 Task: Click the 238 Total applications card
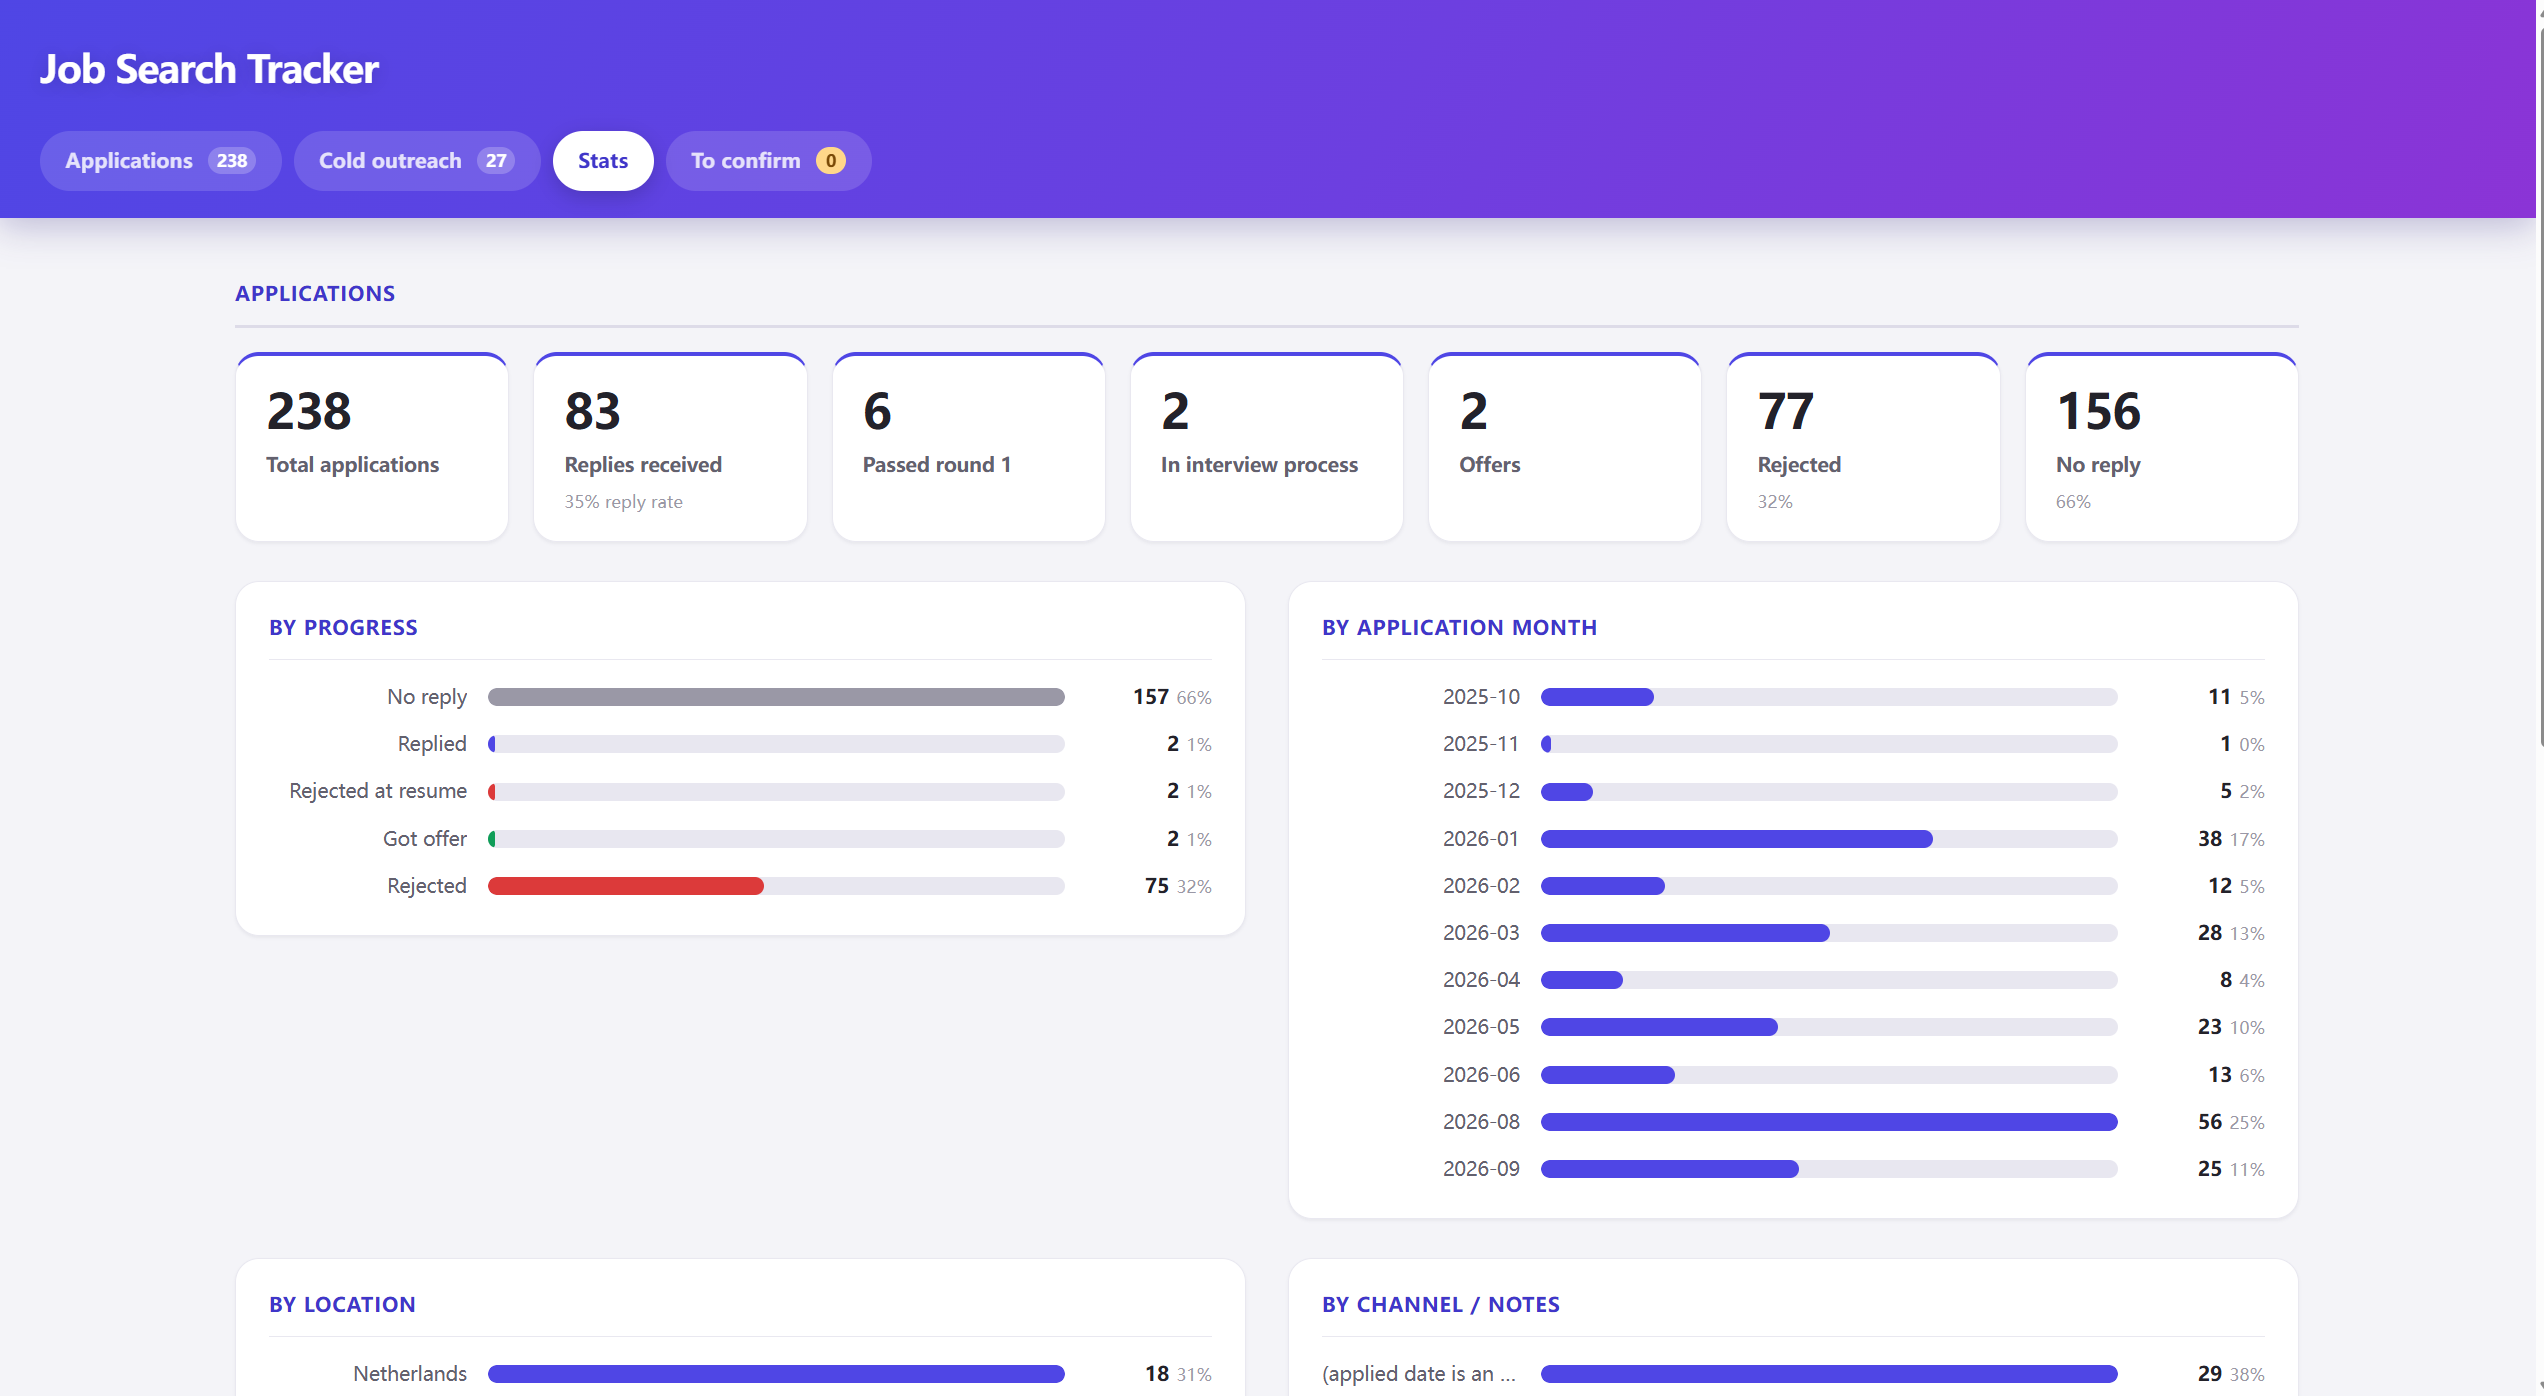tap(372, 447)
